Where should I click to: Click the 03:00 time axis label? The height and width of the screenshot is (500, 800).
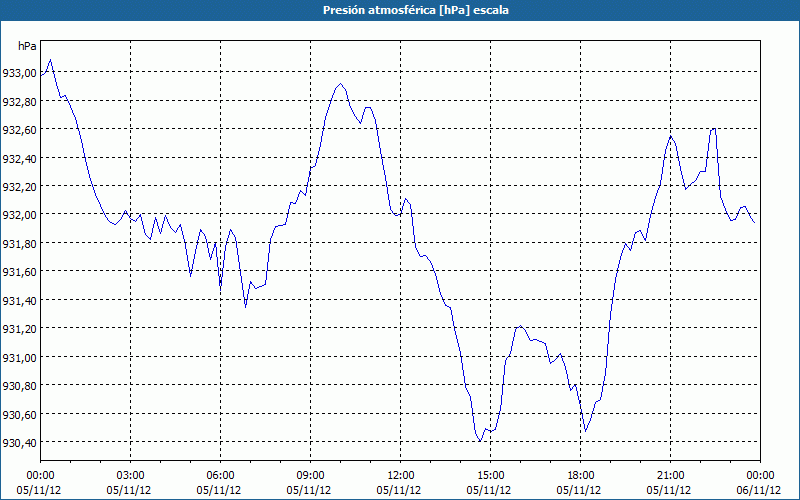(131, 476)
